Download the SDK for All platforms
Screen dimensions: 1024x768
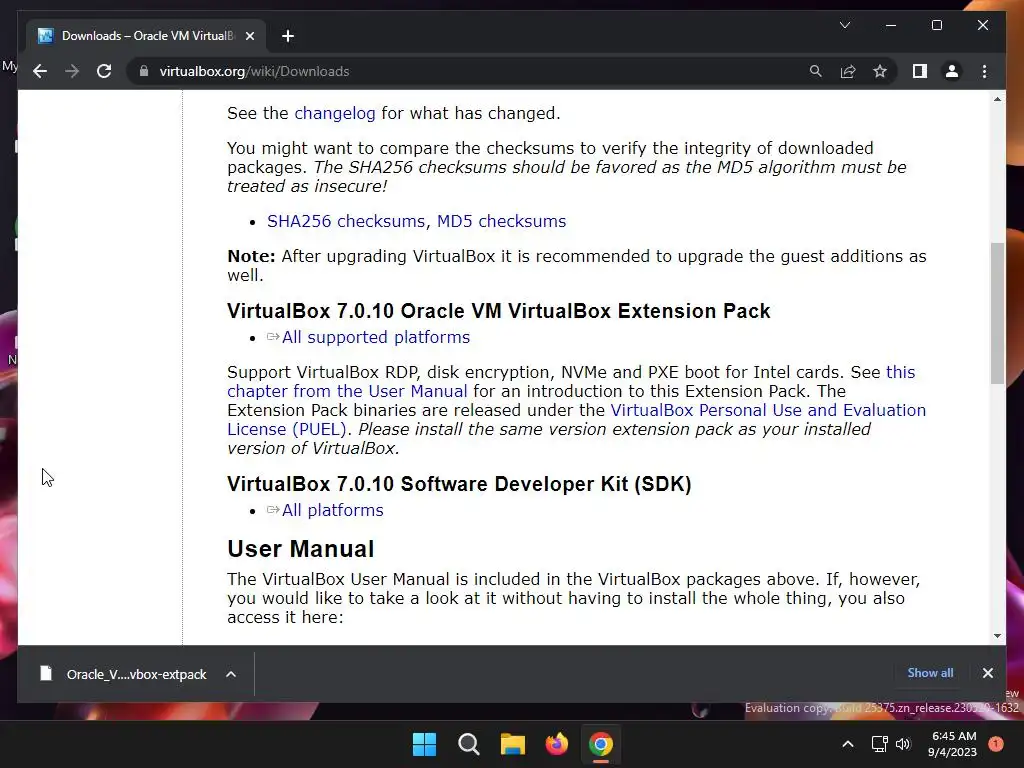(x=332, y=510)
